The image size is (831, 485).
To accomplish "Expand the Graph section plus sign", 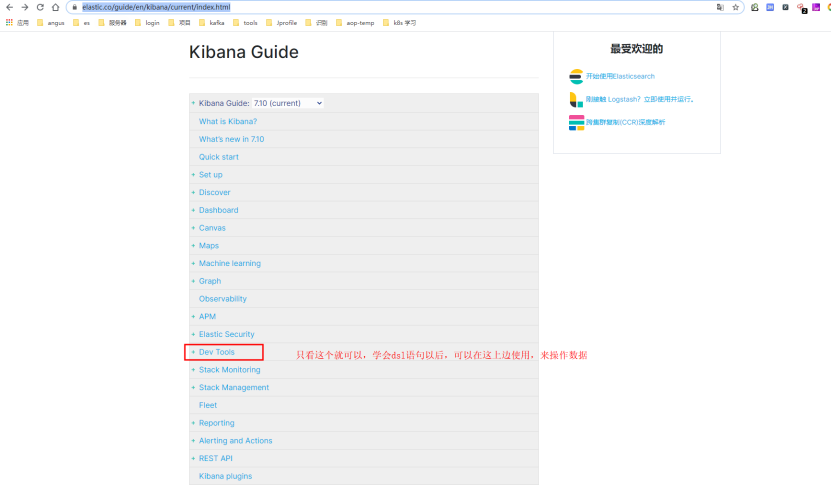I will tap(193, 281).
